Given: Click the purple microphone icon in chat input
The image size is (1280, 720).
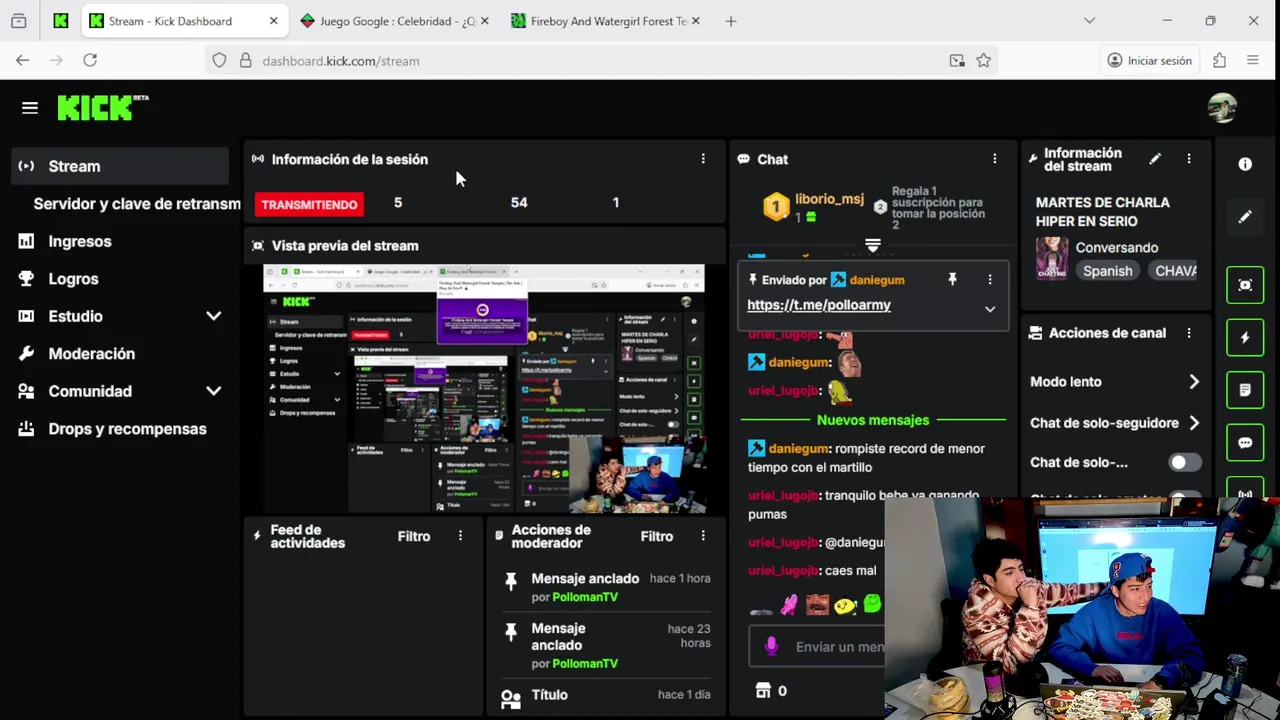Looking at the screenshot, I should pyautogui.click(x=771, y=647).
